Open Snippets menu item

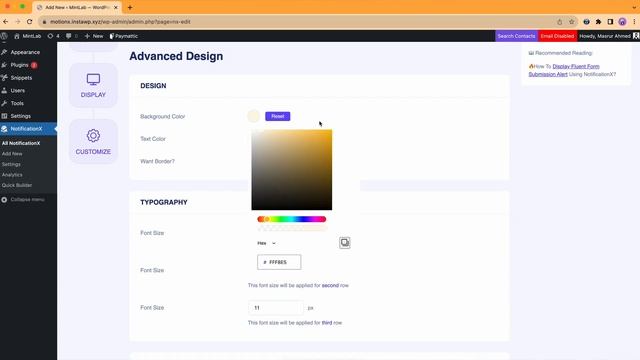tap(21, 78)
